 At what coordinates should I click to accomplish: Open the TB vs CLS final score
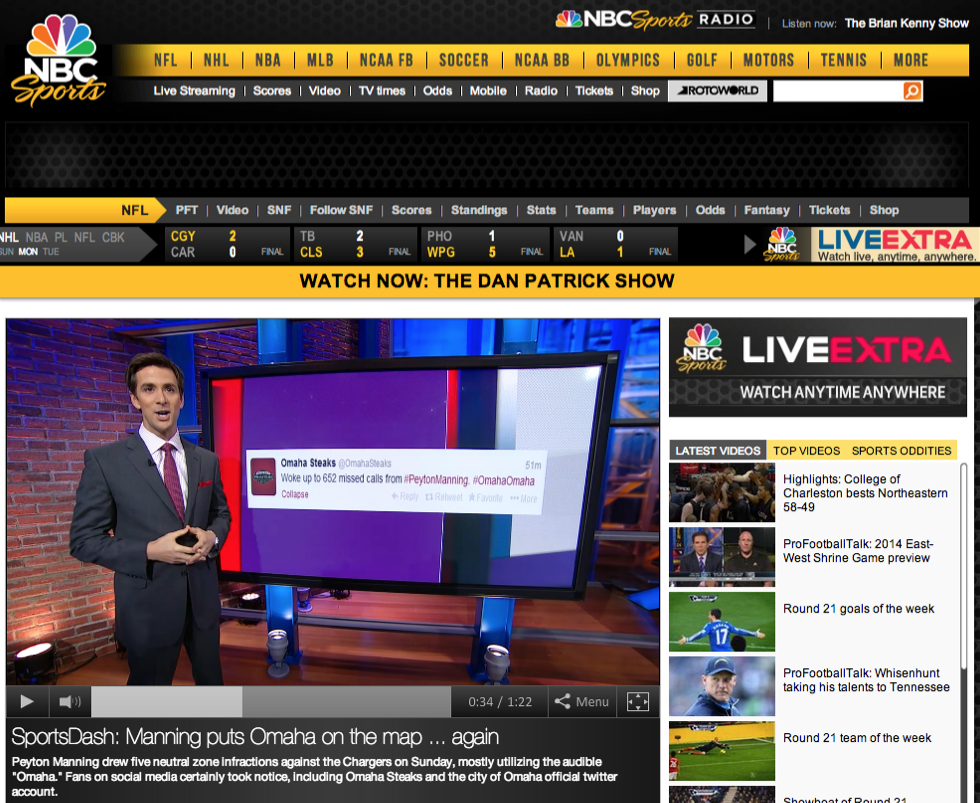(355, 244)
